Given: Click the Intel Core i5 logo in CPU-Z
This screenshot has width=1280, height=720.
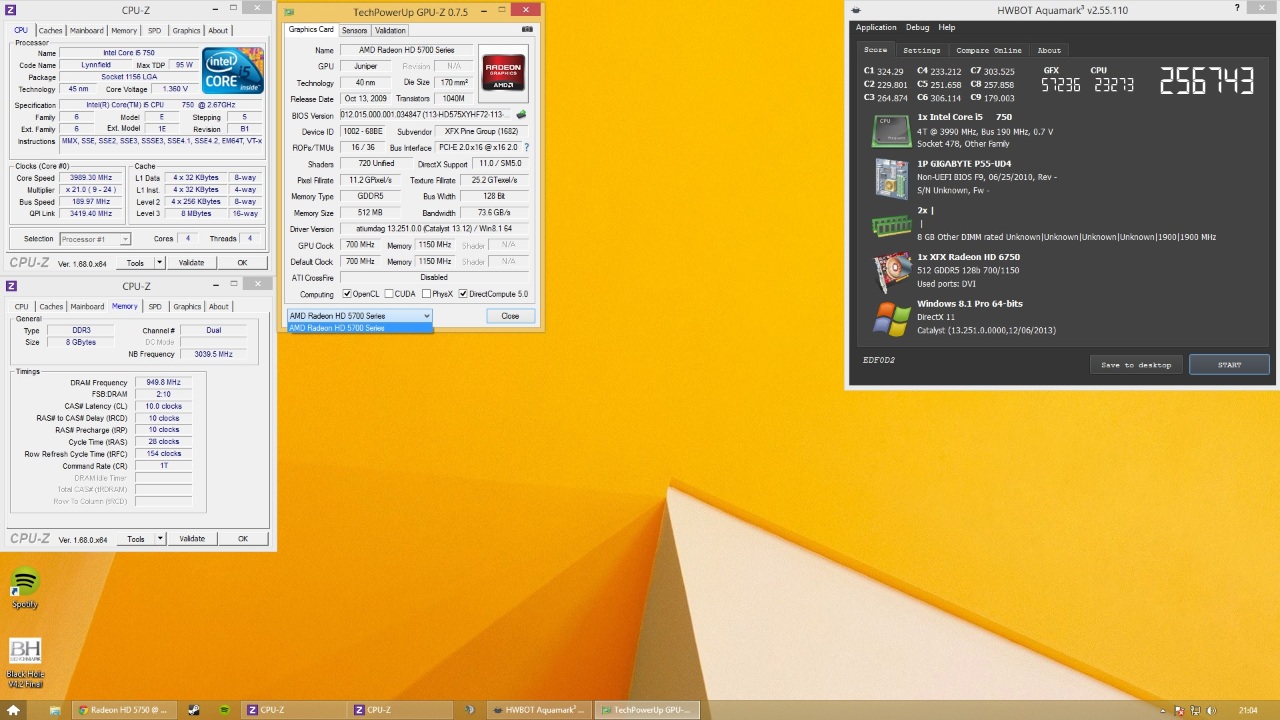Looking at the screenshot, I should click(233, 70).
